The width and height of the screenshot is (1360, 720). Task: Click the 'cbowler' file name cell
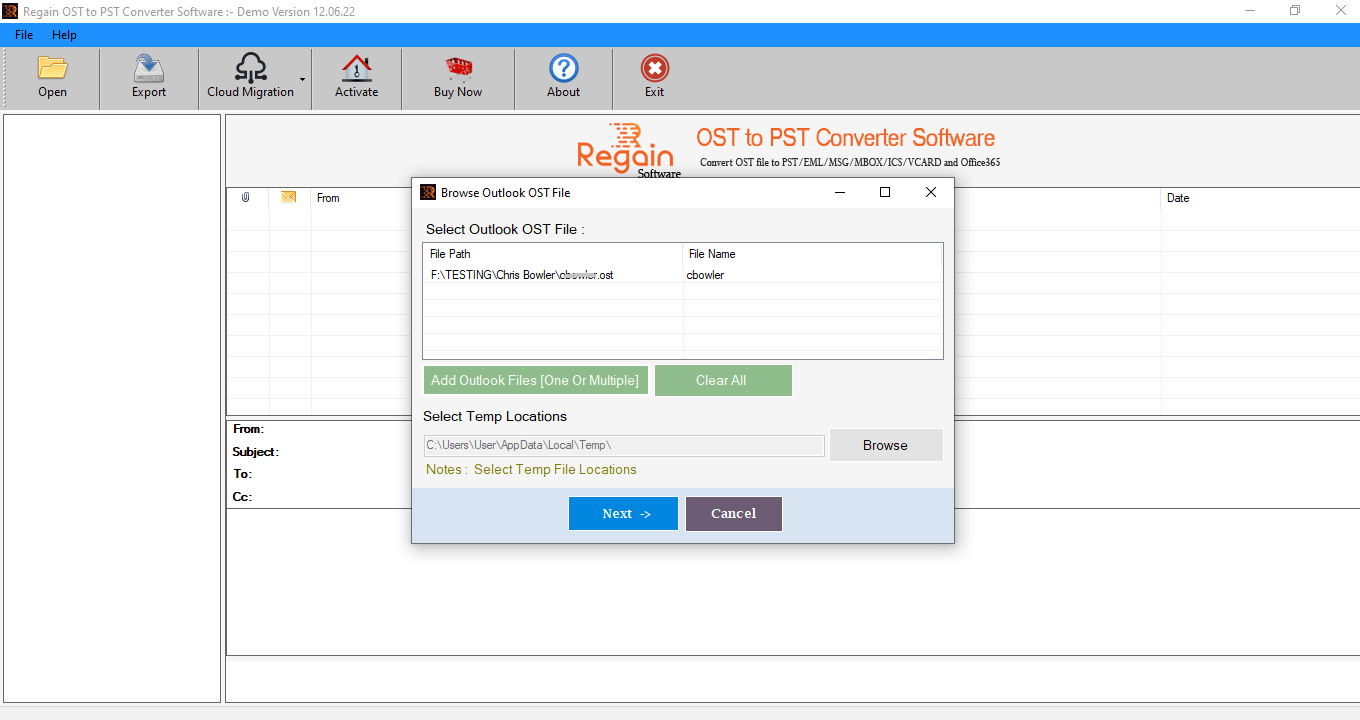[x=705, y=274]
